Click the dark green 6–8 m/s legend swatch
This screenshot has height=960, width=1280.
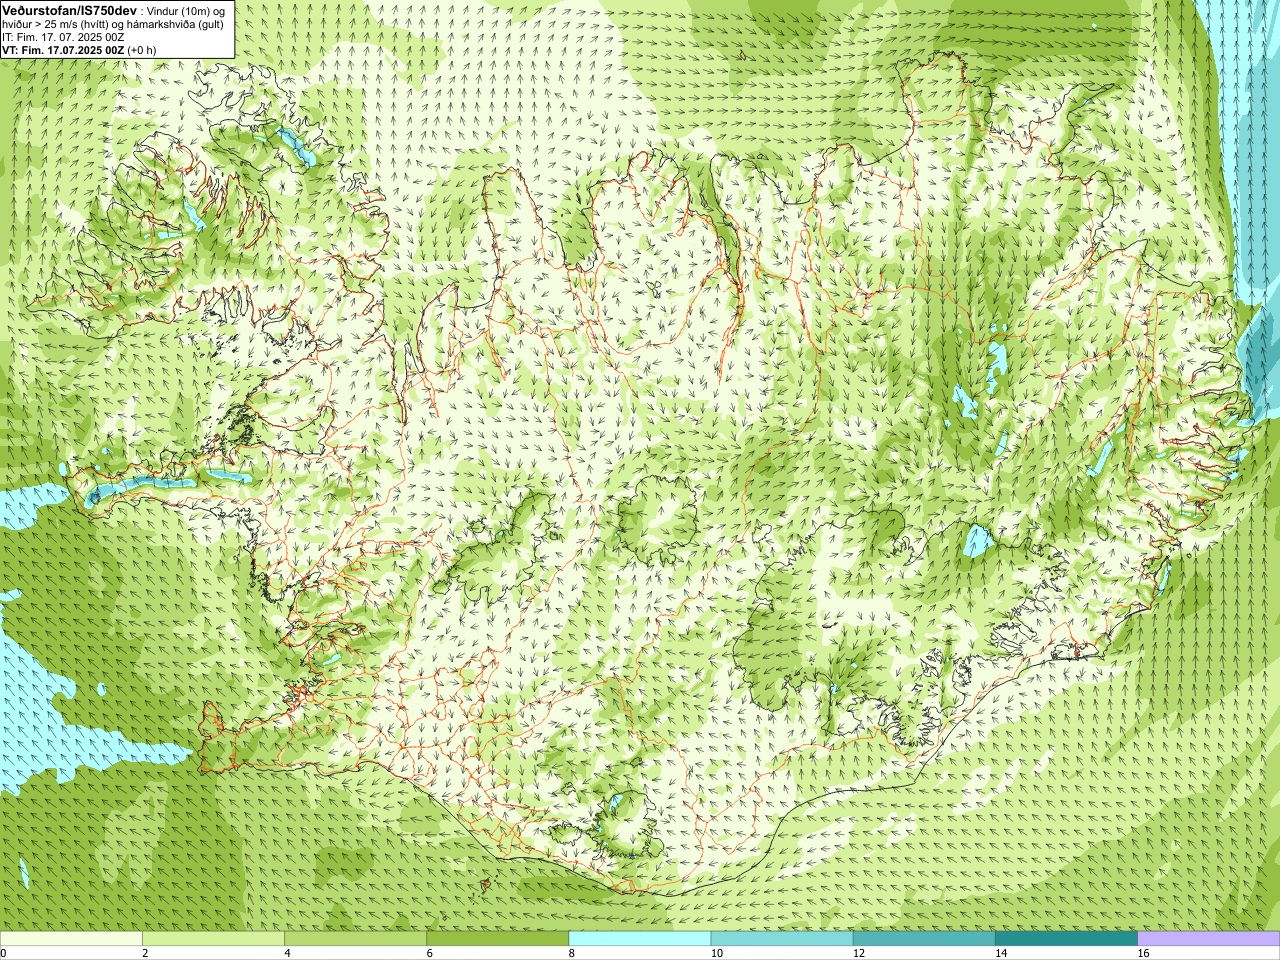coord(498,939)
